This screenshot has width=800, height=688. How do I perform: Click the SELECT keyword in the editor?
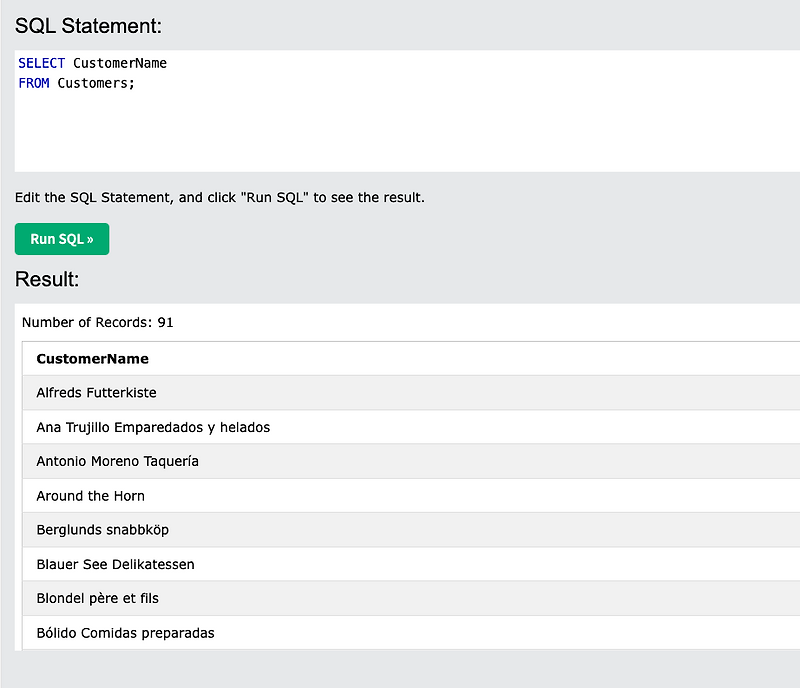[x=41, y=63]
